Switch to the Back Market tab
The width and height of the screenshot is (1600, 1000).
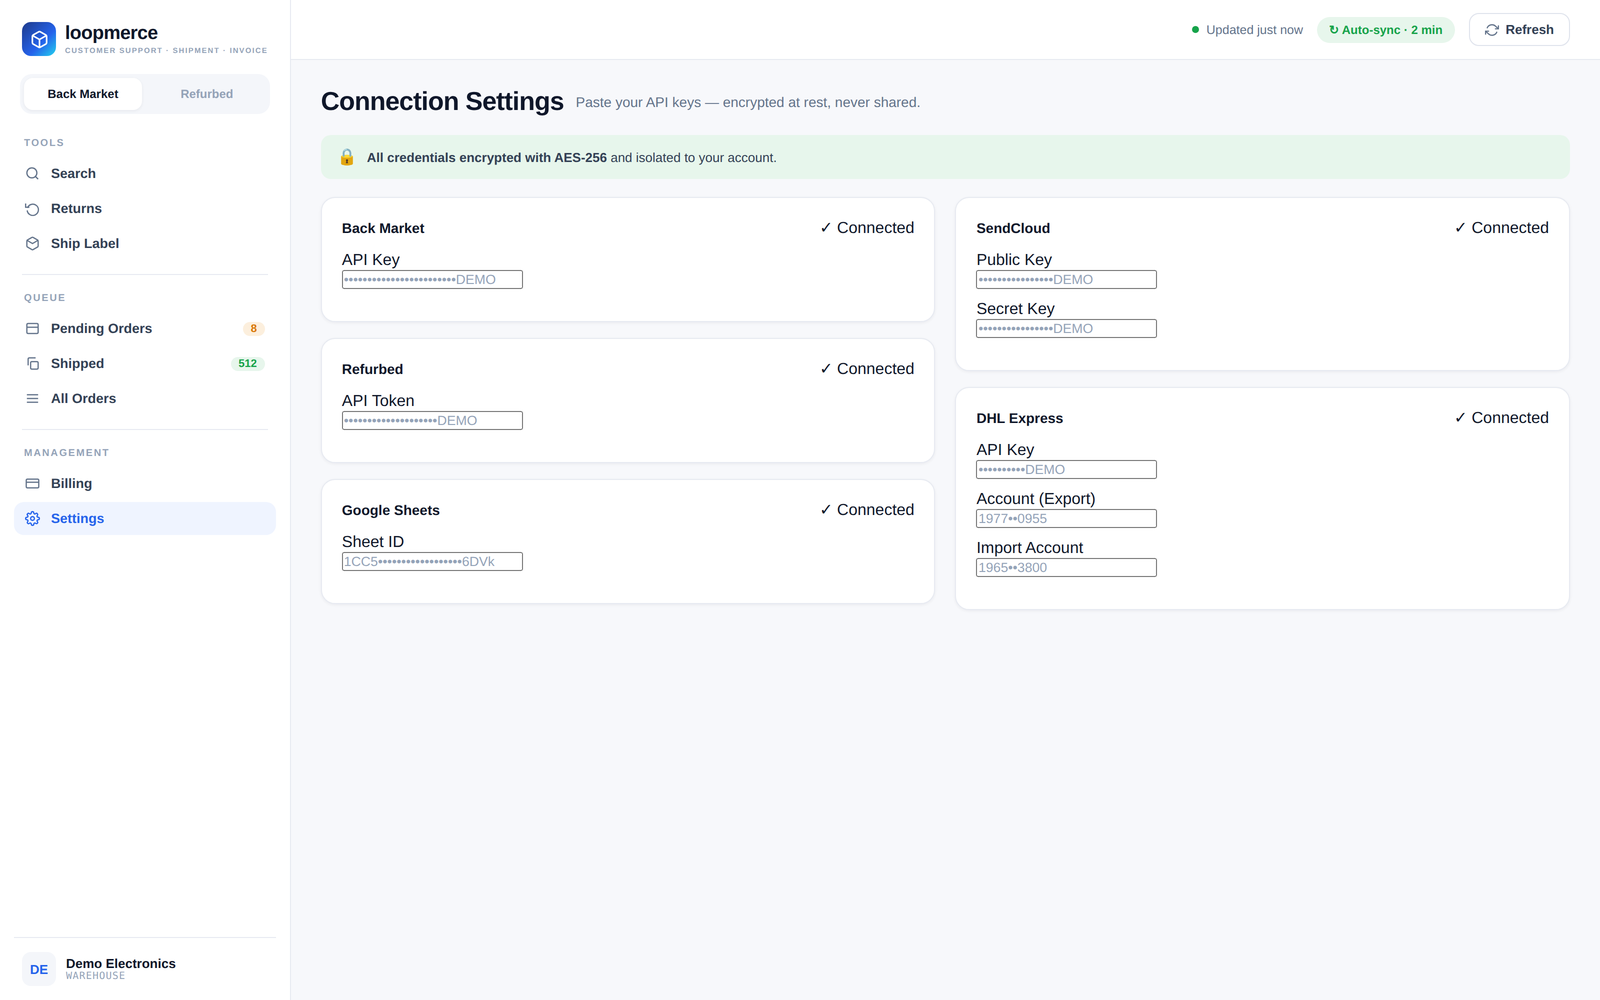click(83, 94)
